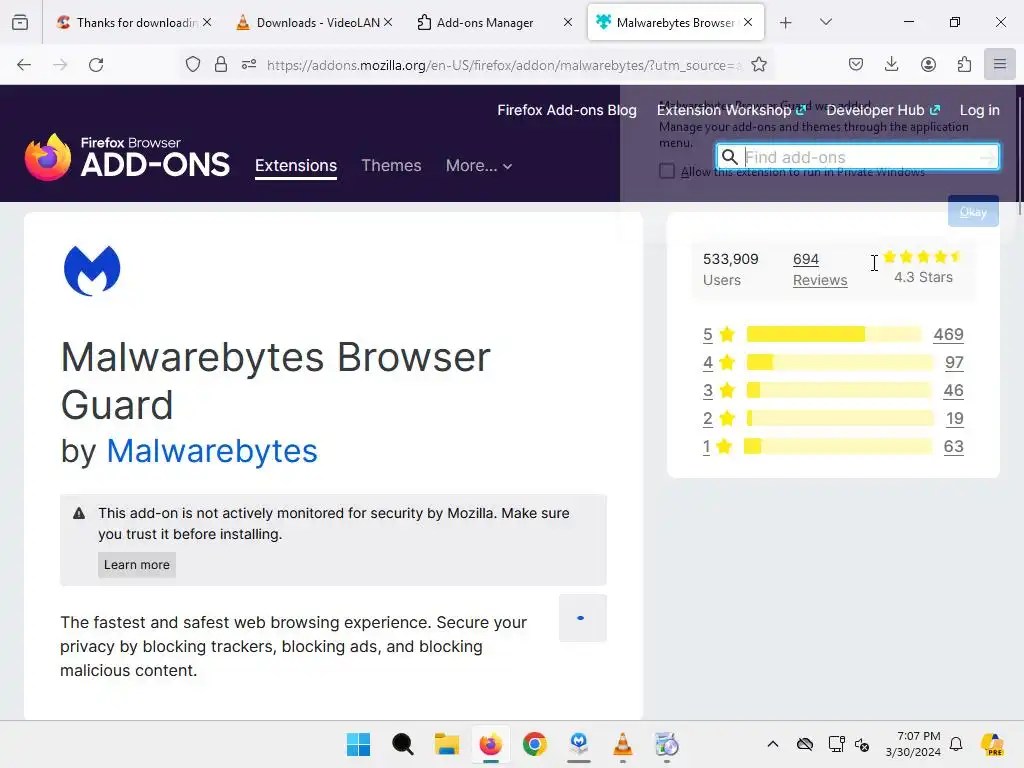The image size is (1024, 768).
Task: Open the 2-star reviews count 19
Action: 955,419
